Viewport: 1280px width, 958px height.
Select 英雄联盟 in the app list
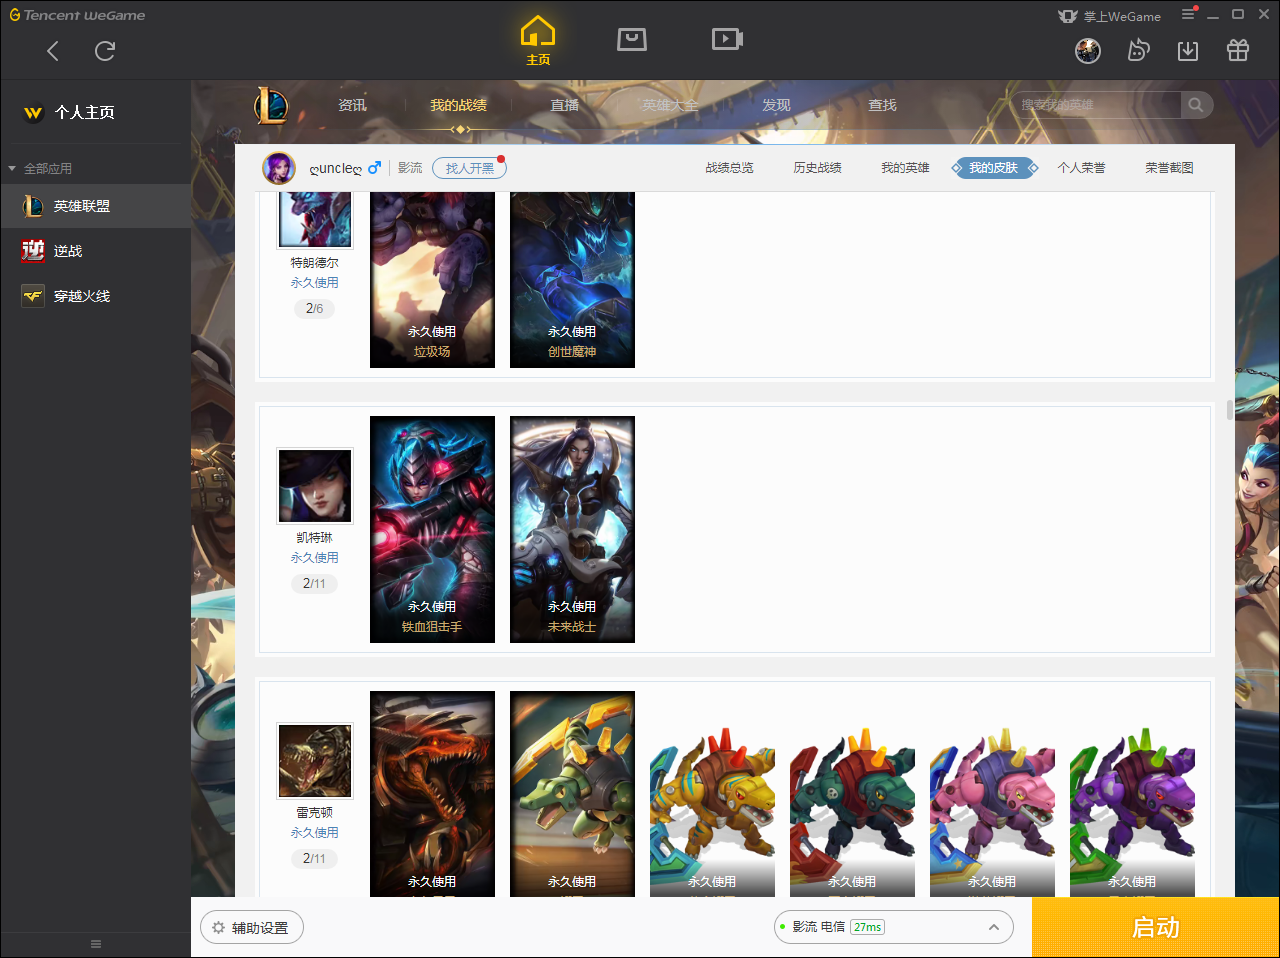[95, 206]
